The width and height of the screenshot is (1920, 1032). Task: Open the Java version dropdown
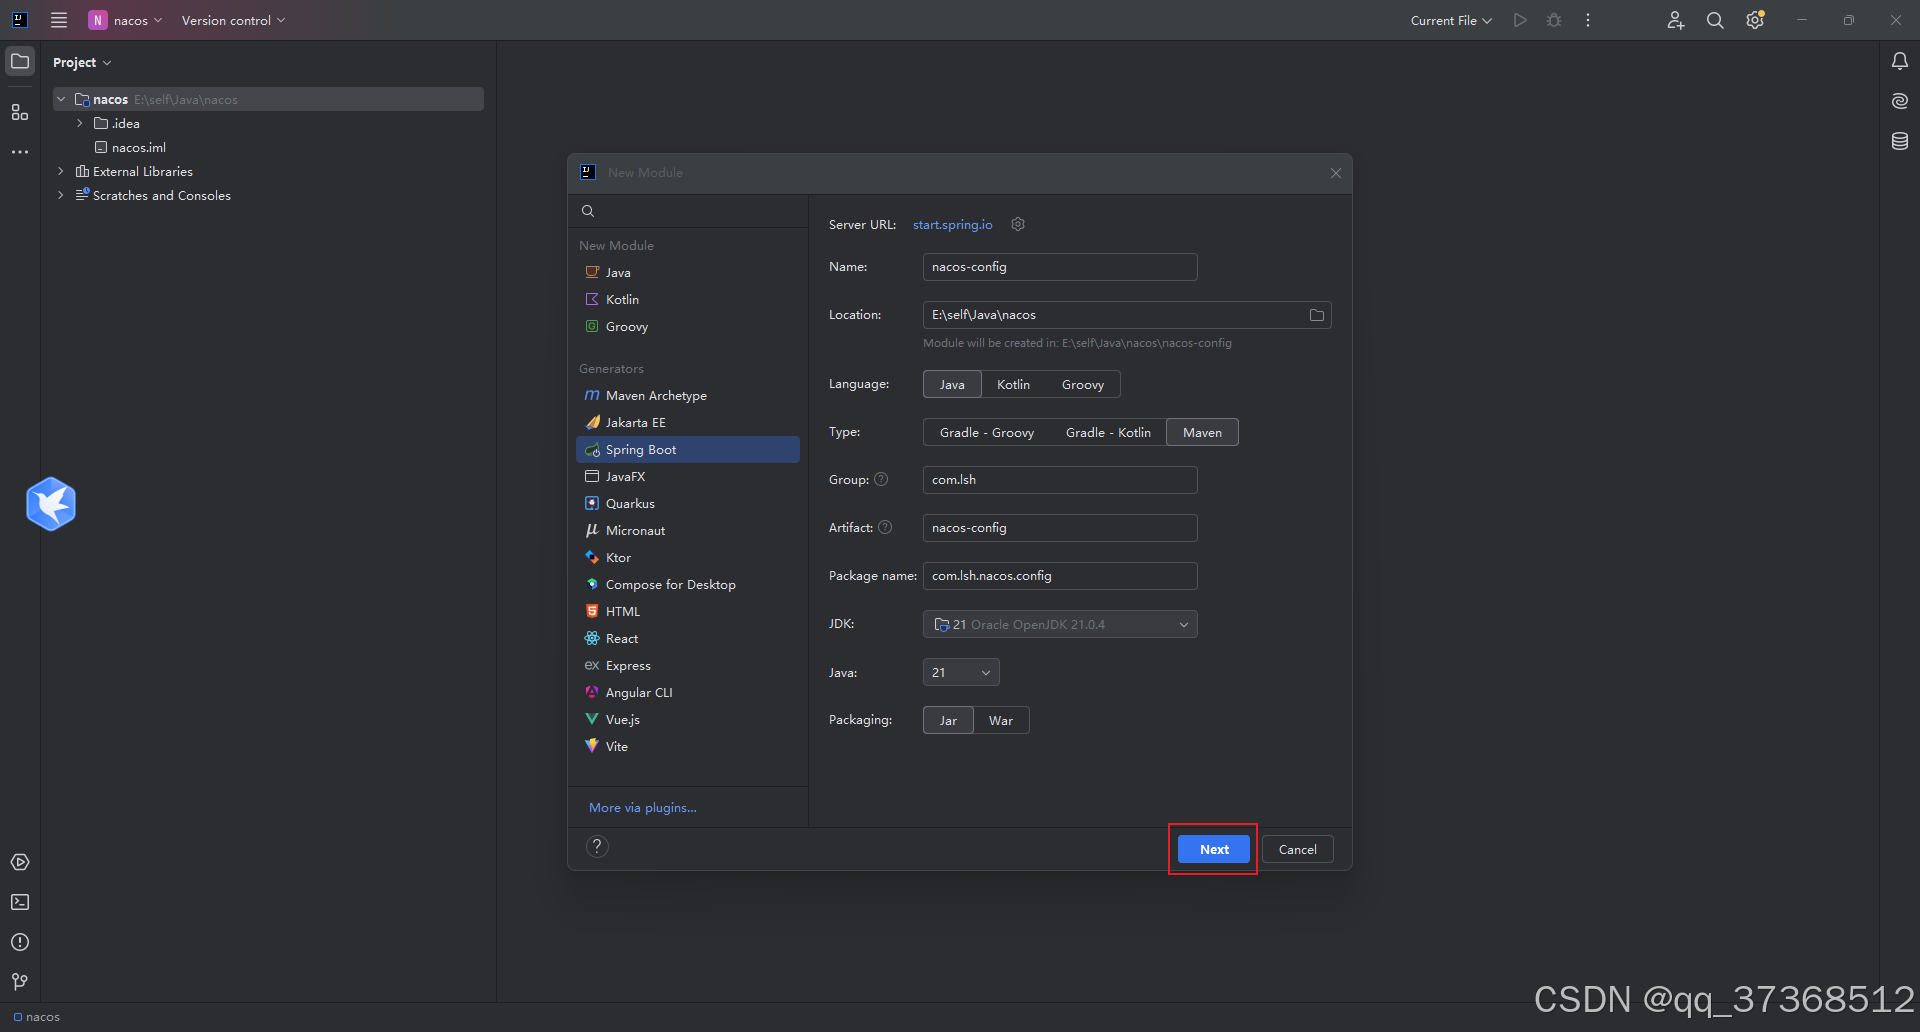coord(961,672)
